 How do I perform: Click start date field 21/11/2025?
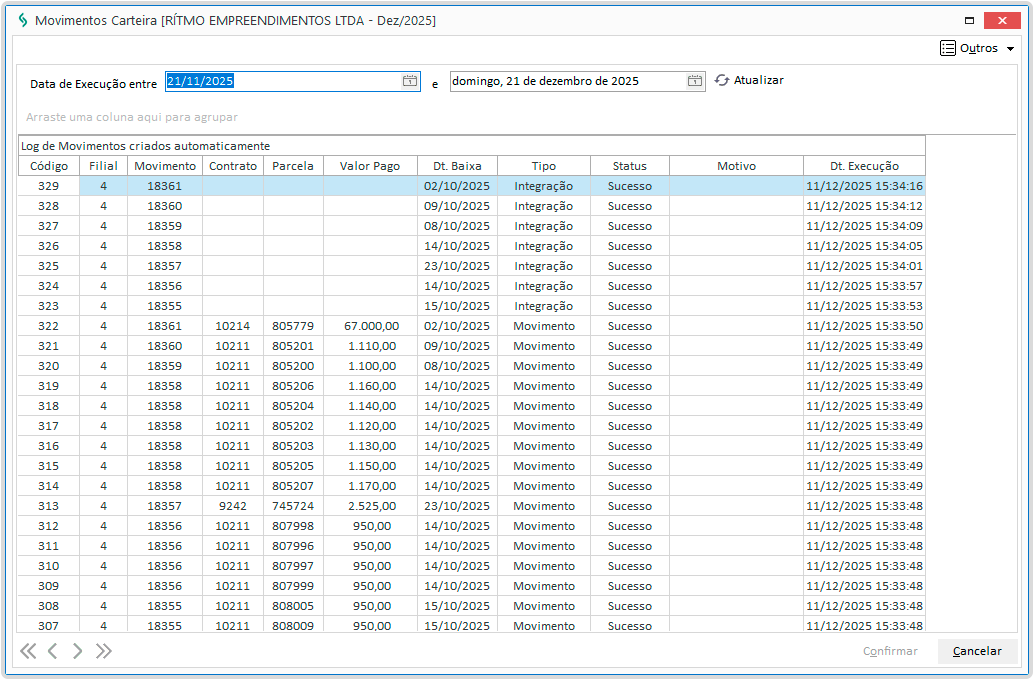(x=280, y=81)
